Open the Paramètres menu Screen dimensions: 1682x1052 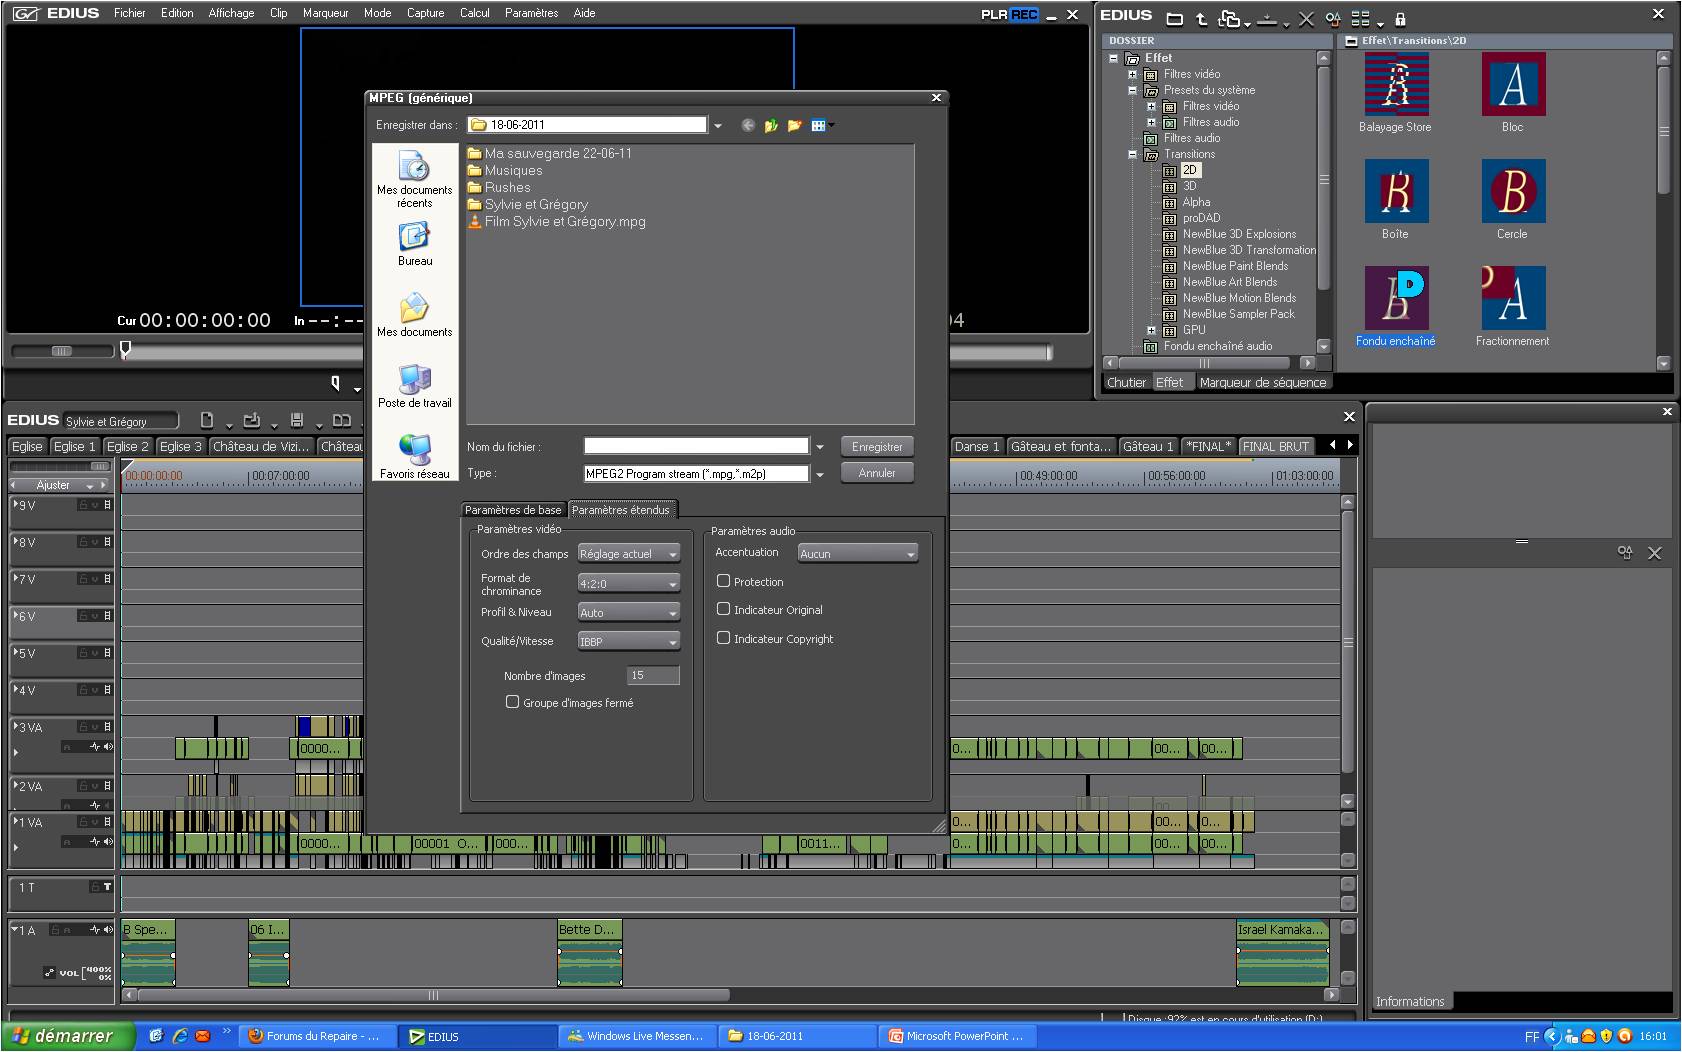coord(531,13)
